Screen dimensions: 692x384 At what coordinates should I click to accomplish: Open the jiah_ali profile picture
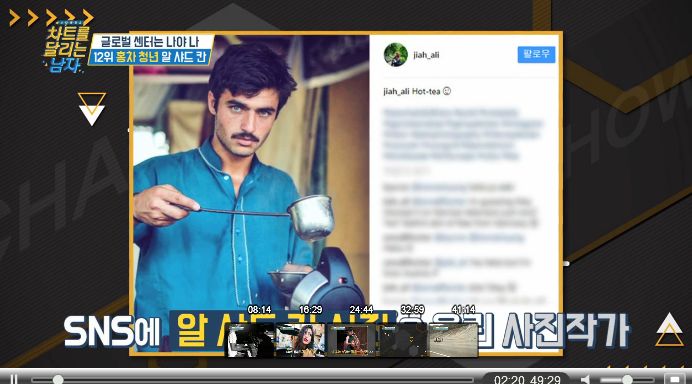(x=395, y=55)
